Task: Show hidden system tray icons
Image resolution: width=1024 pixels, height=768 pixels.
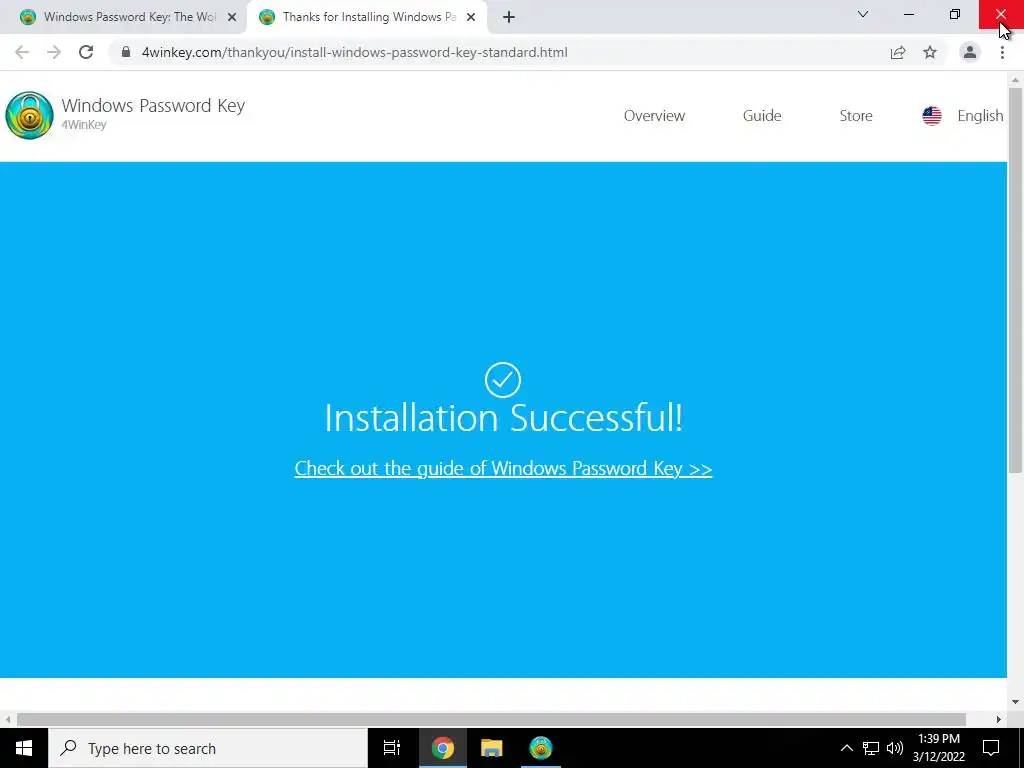Action: tap(846, 748)
